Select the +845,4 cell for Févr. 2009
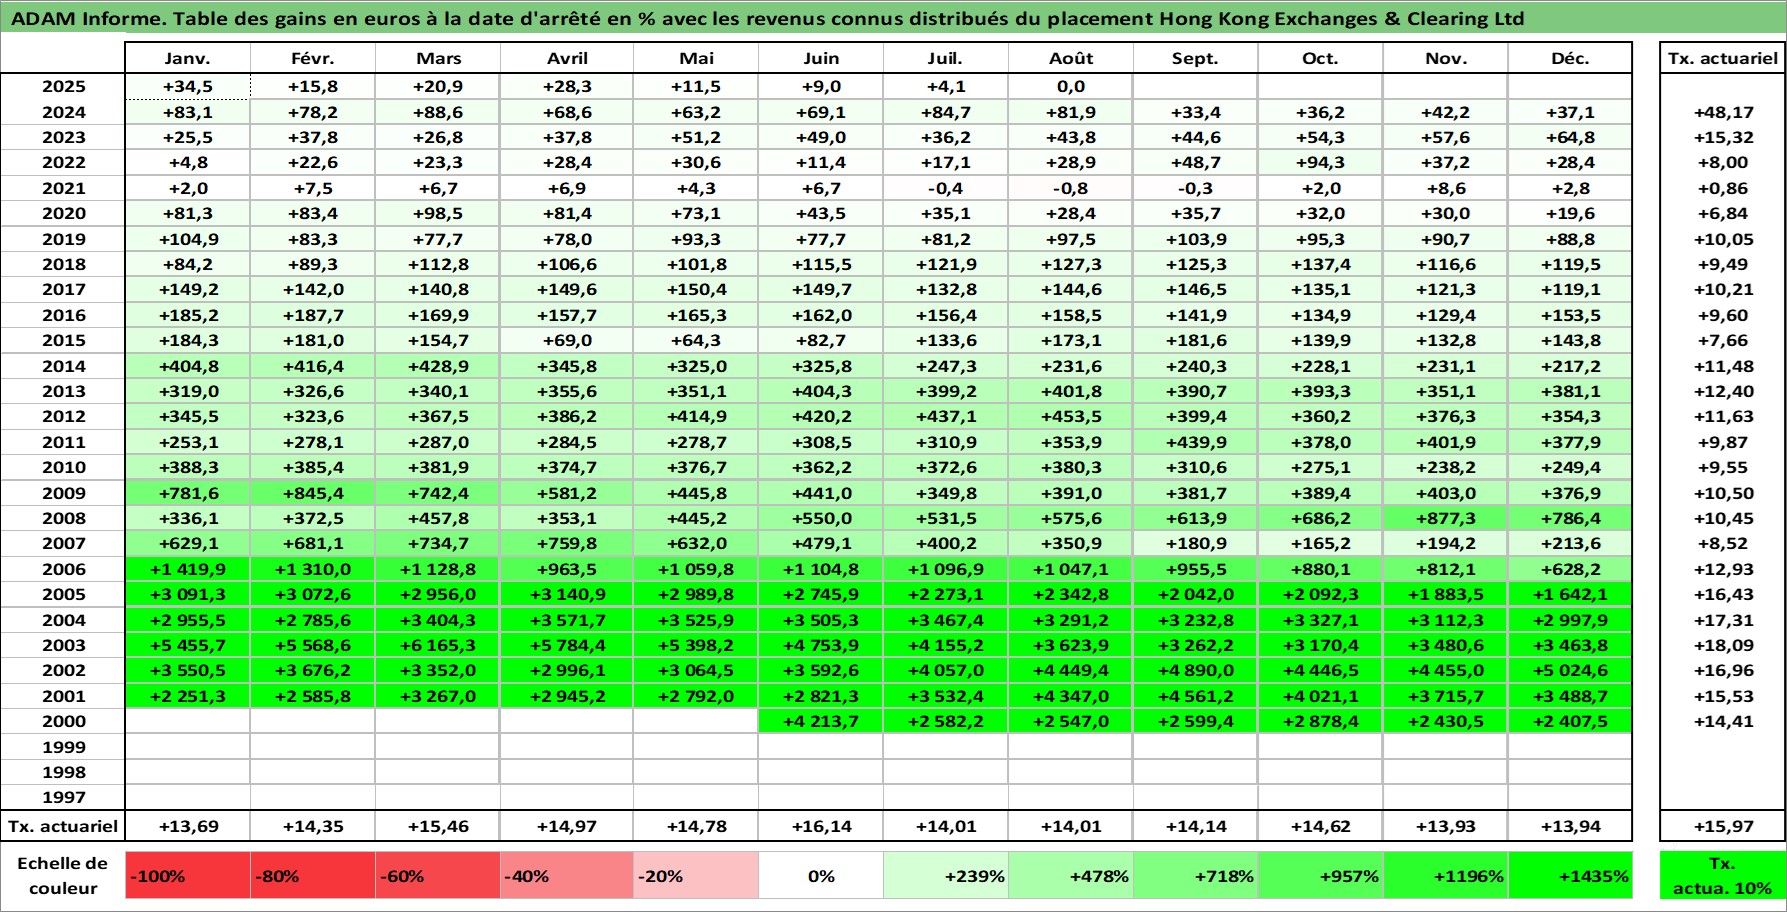 (313, 493)
